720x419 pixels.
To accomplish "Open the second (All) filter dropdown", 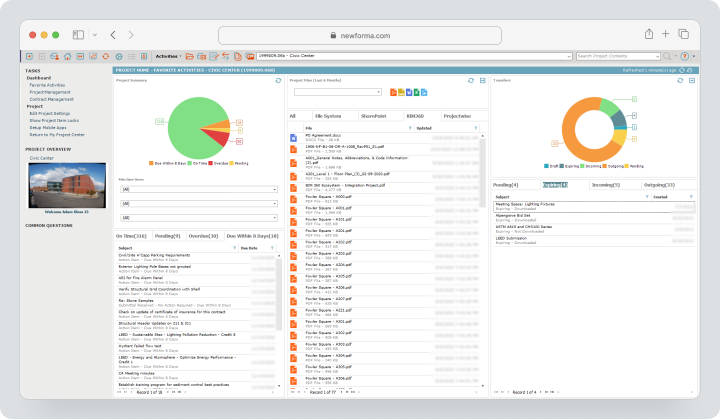I will (x=199, y=204).
